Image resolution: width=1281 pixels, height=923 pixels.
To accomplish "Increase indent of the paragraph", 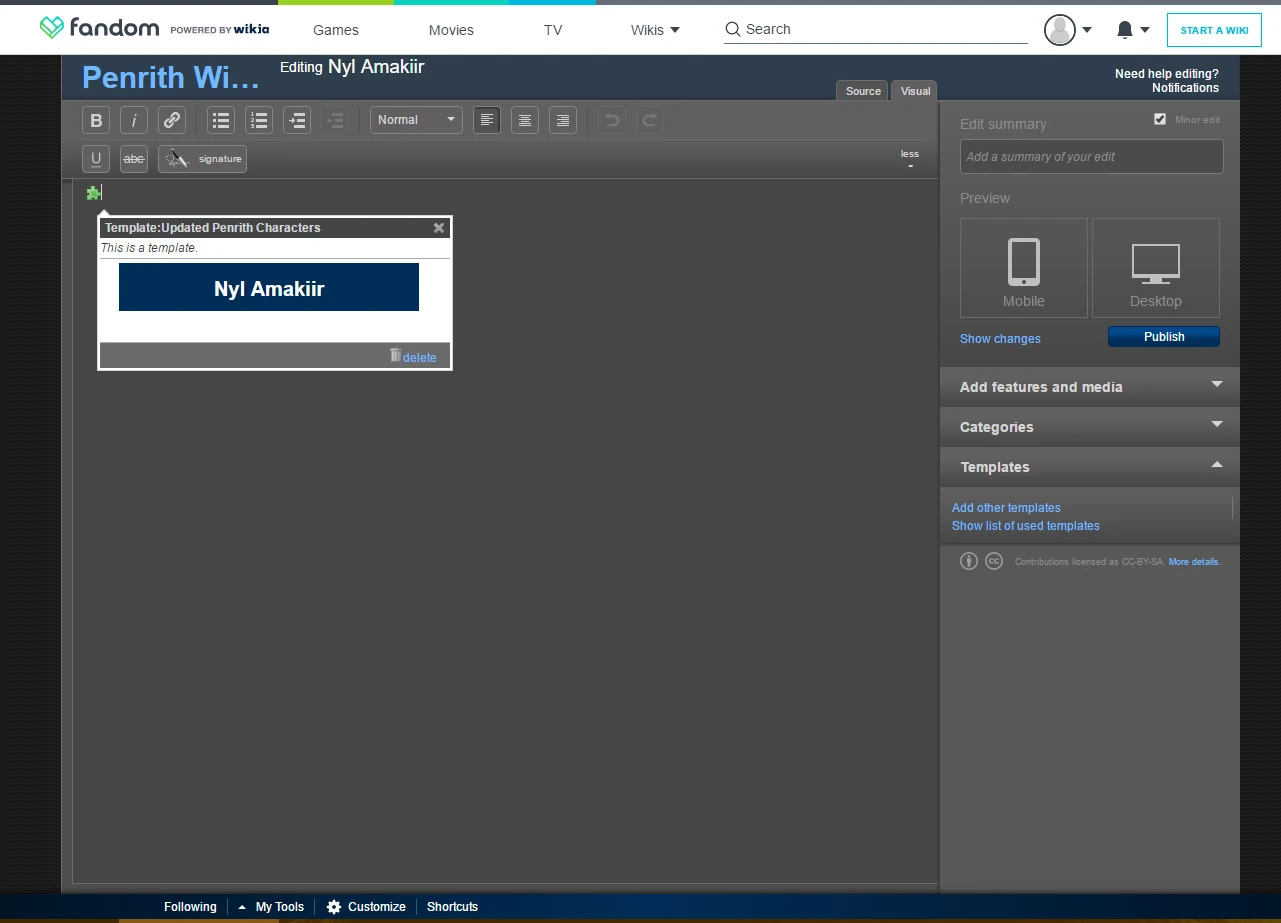I will (x=297, y=120).
